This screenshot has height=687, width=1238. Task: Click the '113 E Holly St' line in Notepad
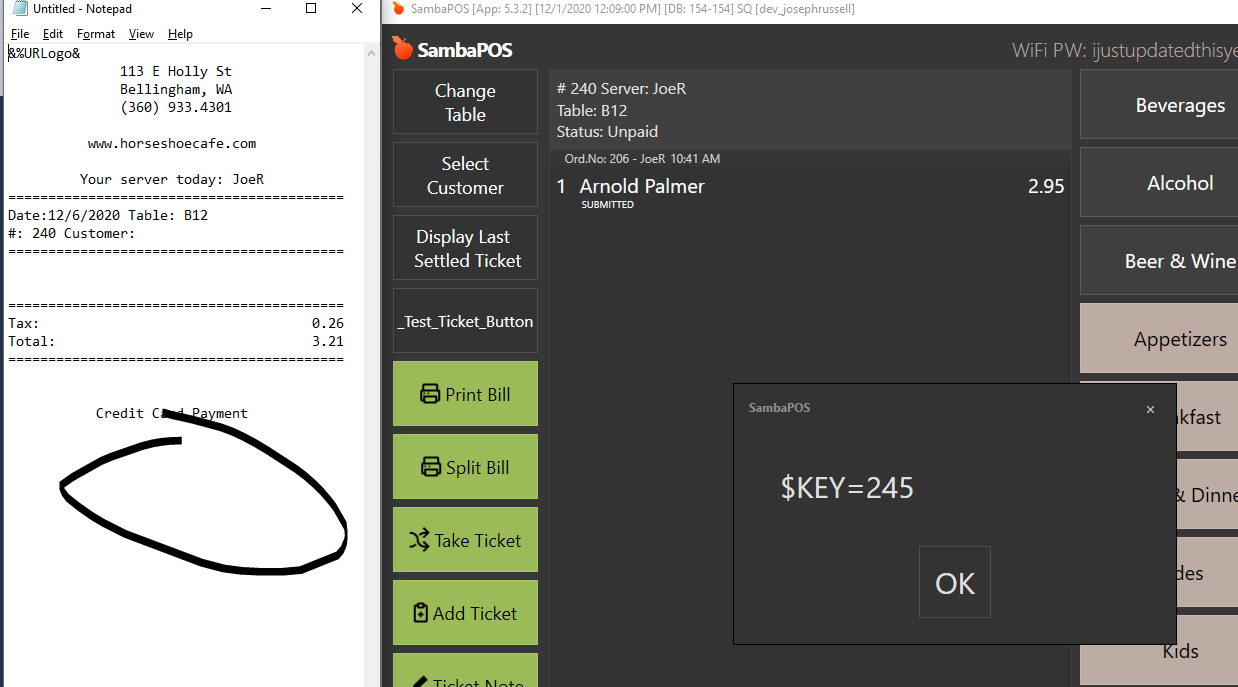[x=176, y=71]
